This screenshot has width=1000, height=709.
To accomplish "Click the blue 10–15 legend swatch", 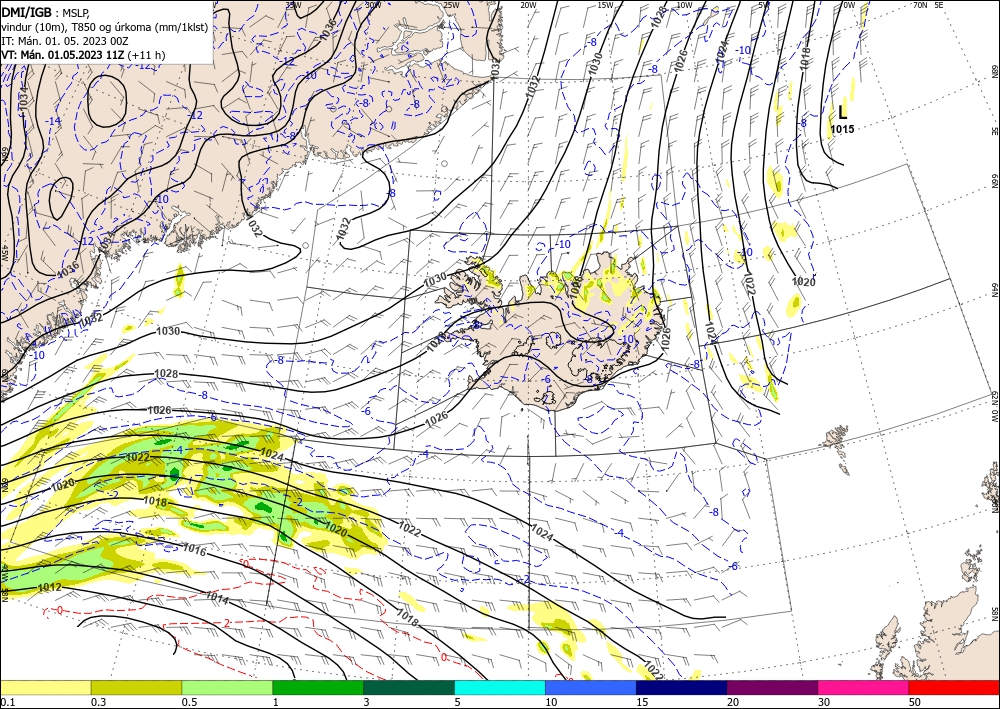I will [591, 687].
